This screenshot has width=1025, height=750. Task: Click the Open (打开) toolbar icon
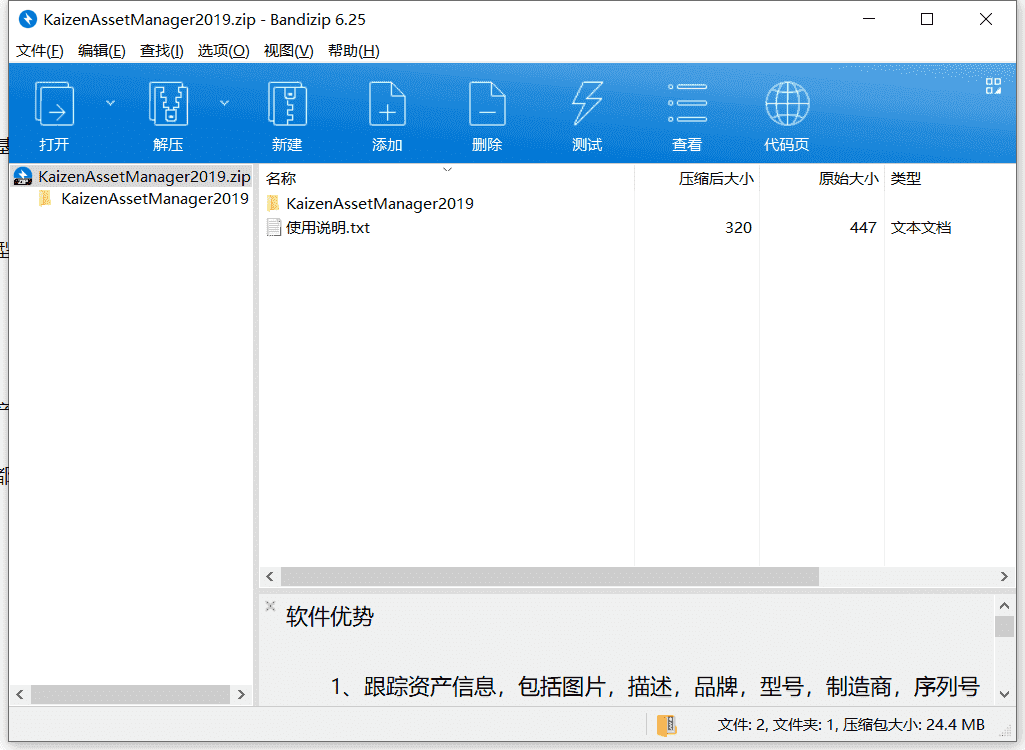54,105
